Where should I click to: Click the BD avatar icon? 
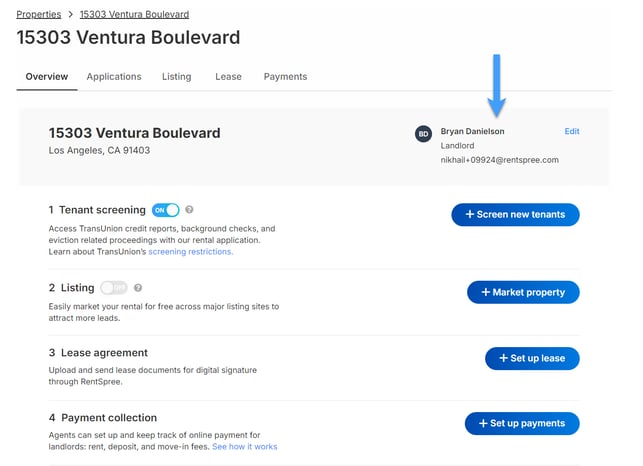coord(423,134)
